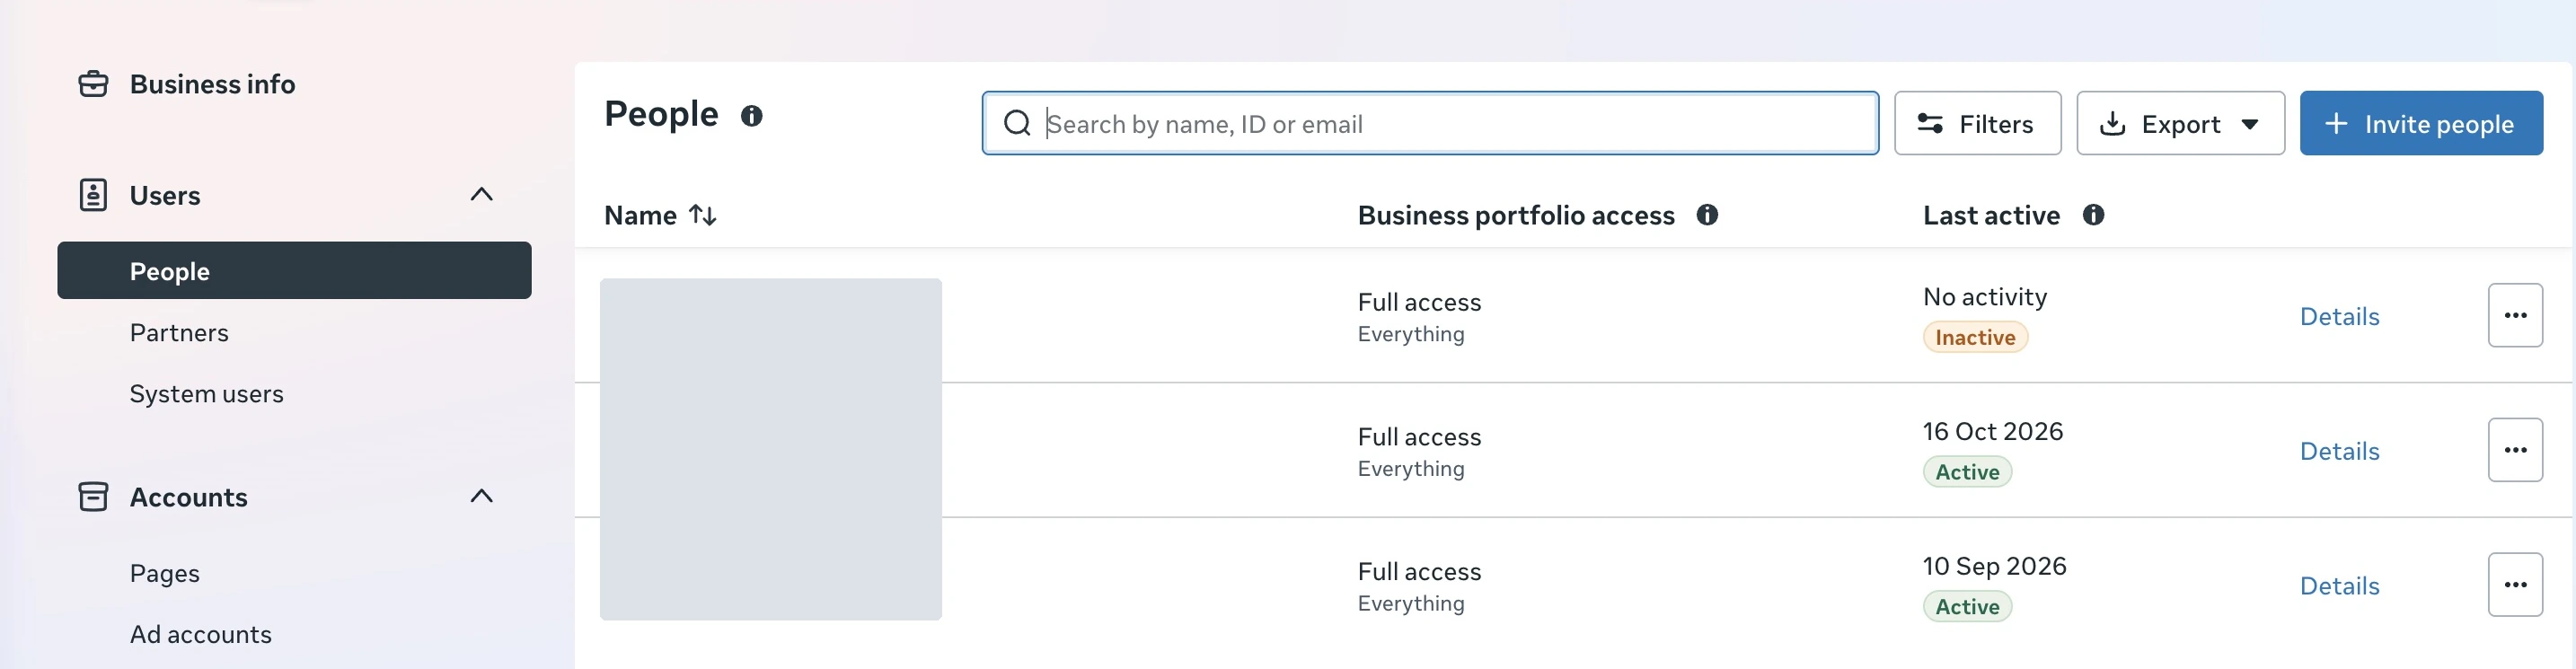The image size is (2576, 669).
Task: Go to Partners in the sidebar
Action: point(179,333)
